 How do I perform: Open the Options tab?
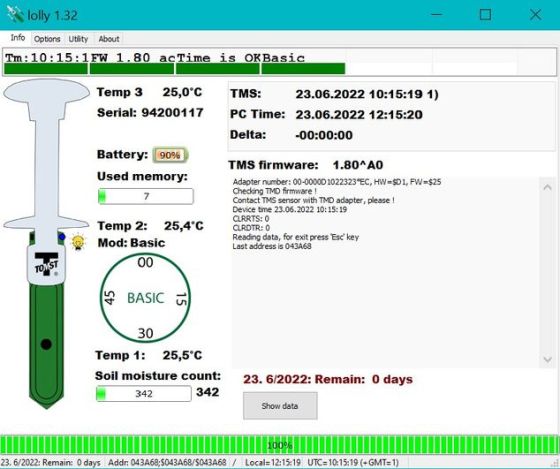click(47, 39)
